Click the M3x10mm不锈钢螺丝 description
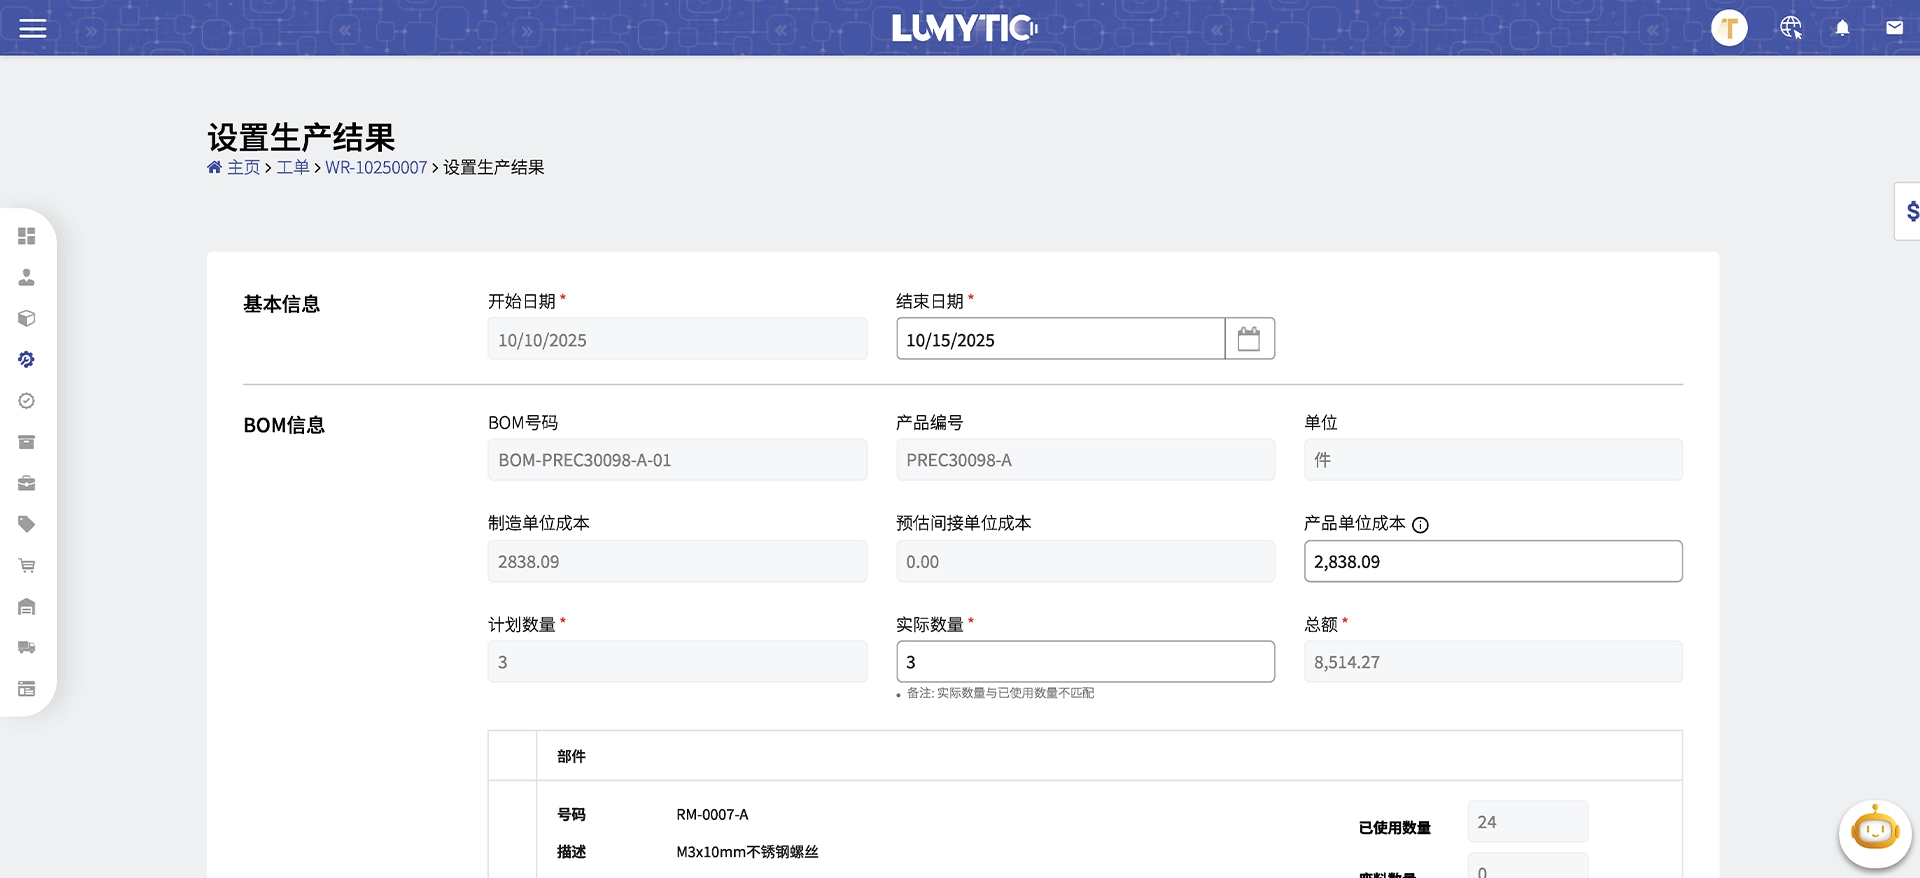Image resolution: width=1920 pixels, height=878 pixels. coord(747,852)
